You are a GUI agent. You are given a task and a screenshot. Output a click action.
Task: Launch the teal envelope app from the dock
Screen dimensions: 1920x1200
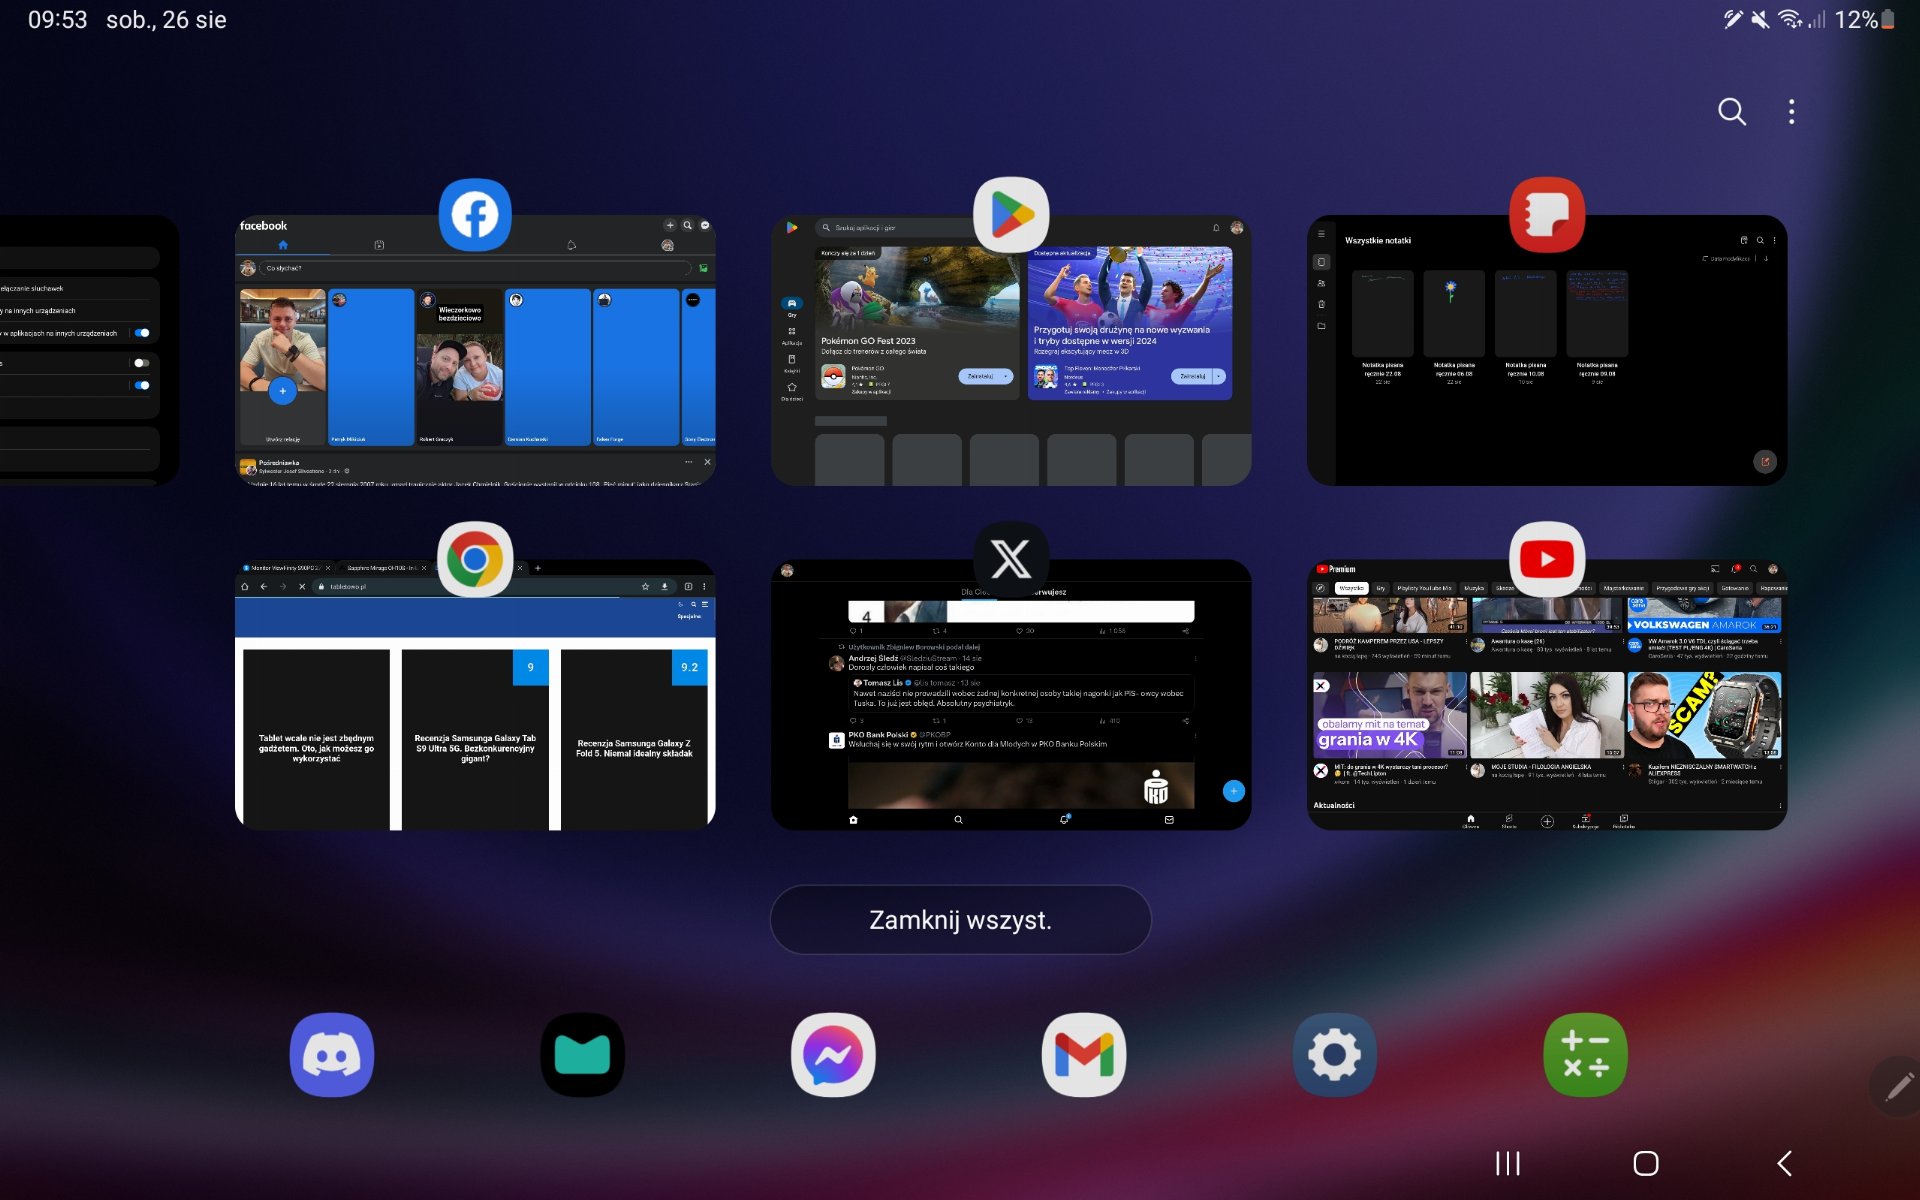pyautogui.click(x=583, y=1055)
